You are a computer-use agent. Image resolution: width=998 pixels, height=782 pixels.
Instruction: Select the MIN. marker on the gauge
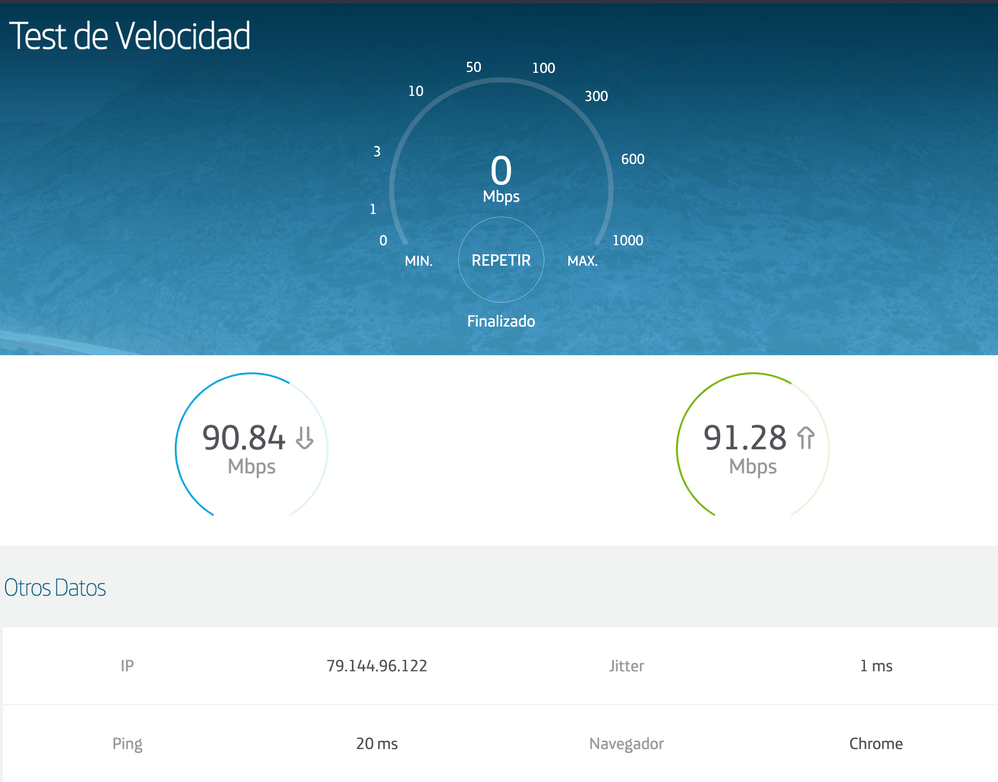[x=418, y=260]
